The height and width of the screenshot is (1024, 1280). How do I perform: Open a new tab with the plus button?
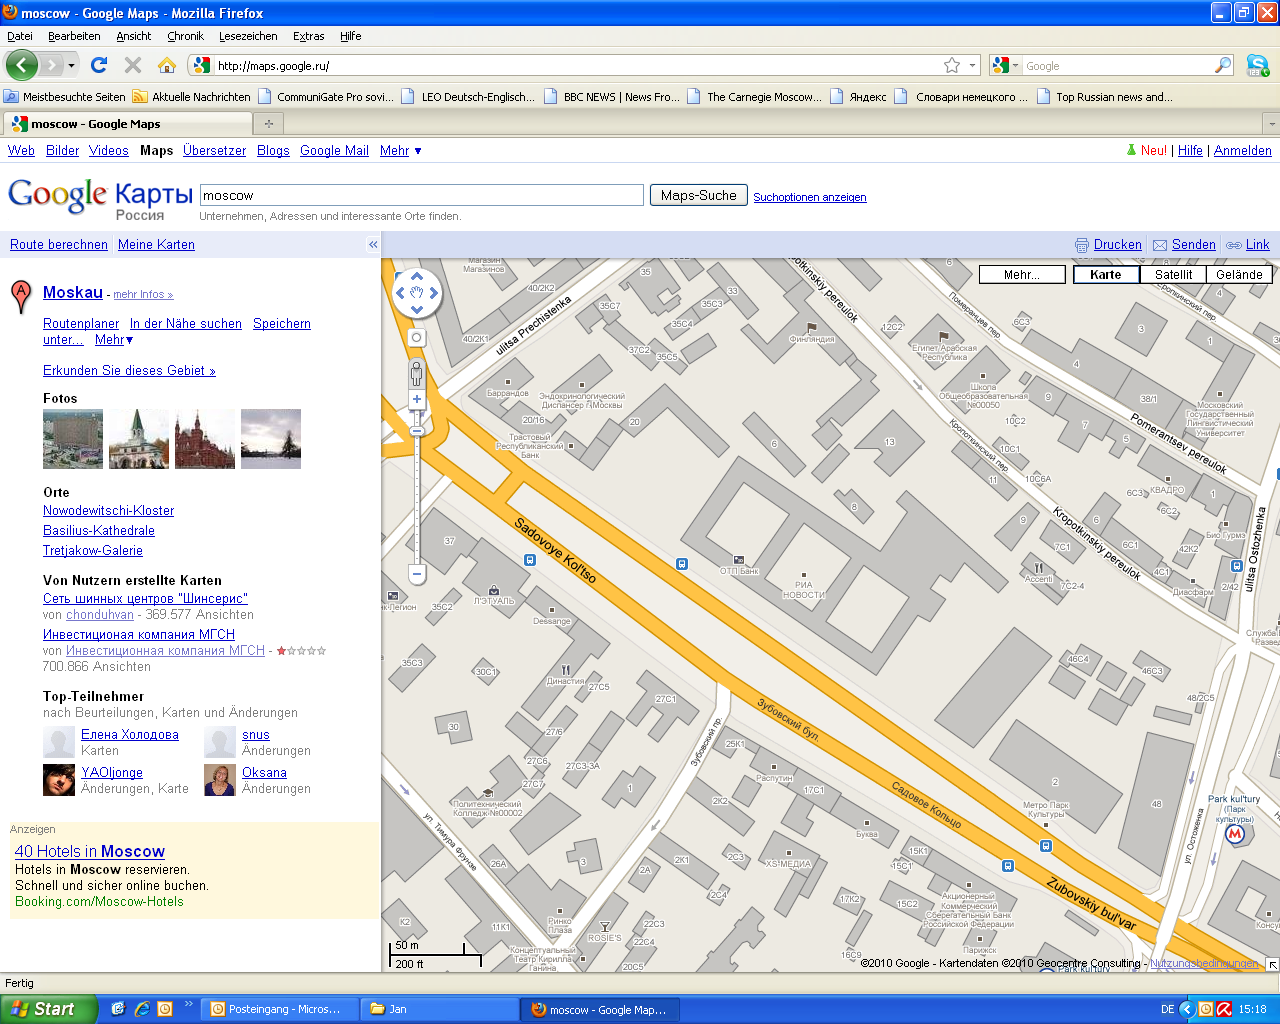268,124
